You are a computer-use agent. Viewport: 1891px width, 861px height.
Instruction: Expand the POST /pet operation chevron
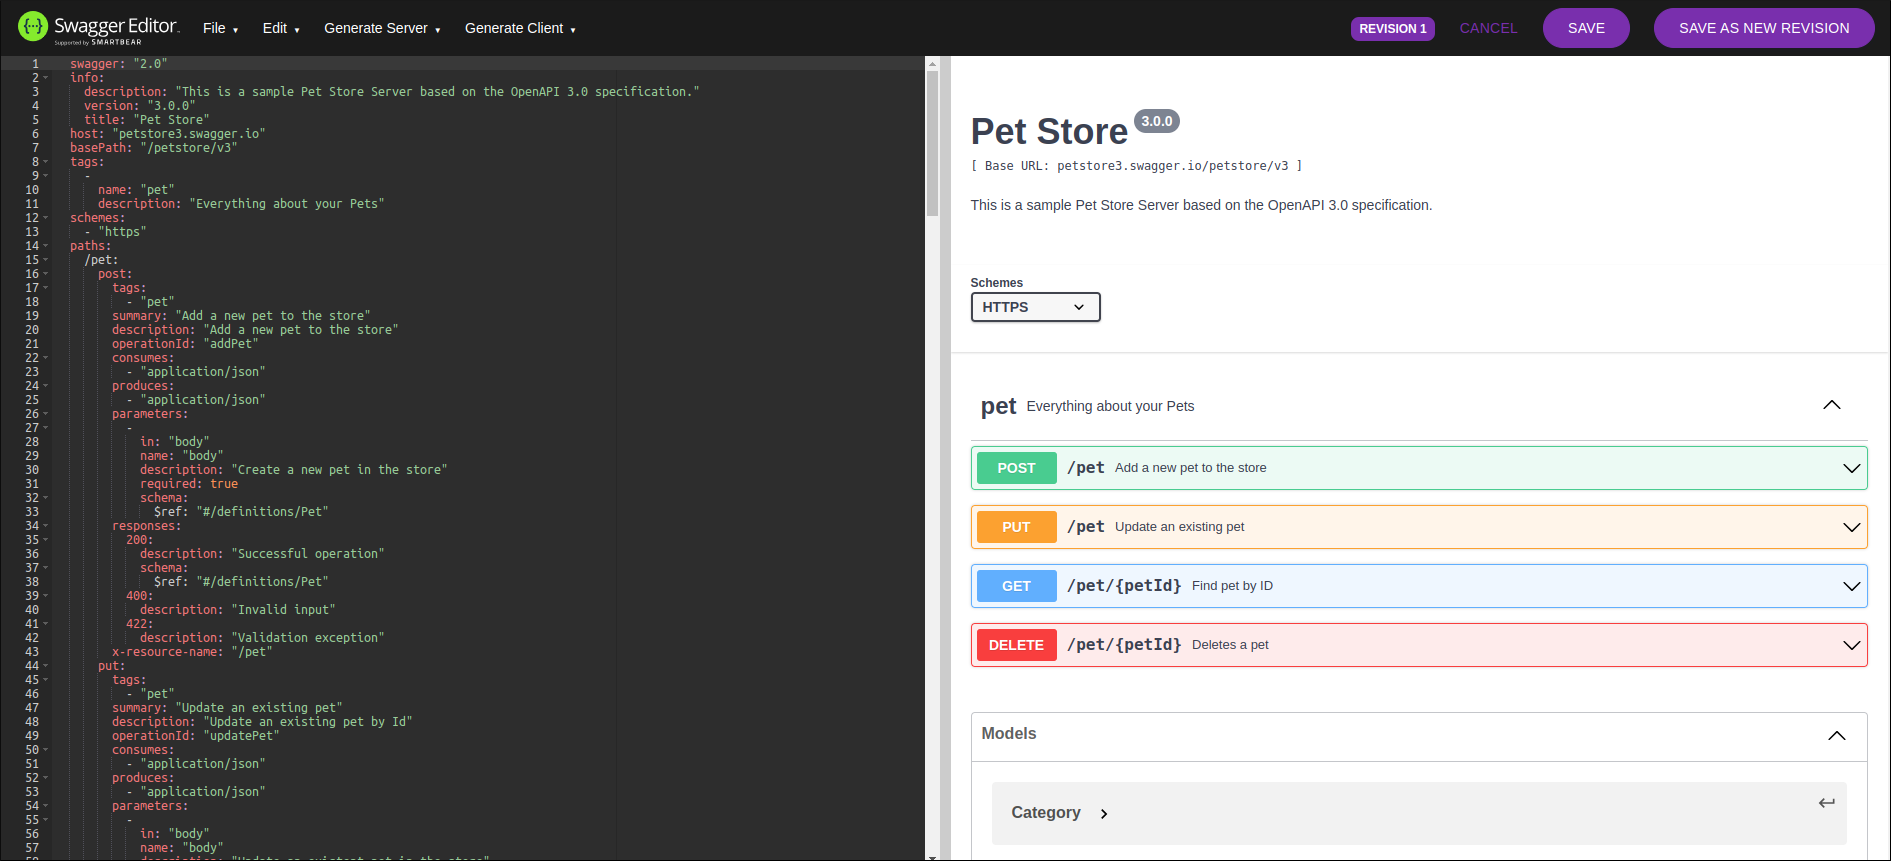1851,468
